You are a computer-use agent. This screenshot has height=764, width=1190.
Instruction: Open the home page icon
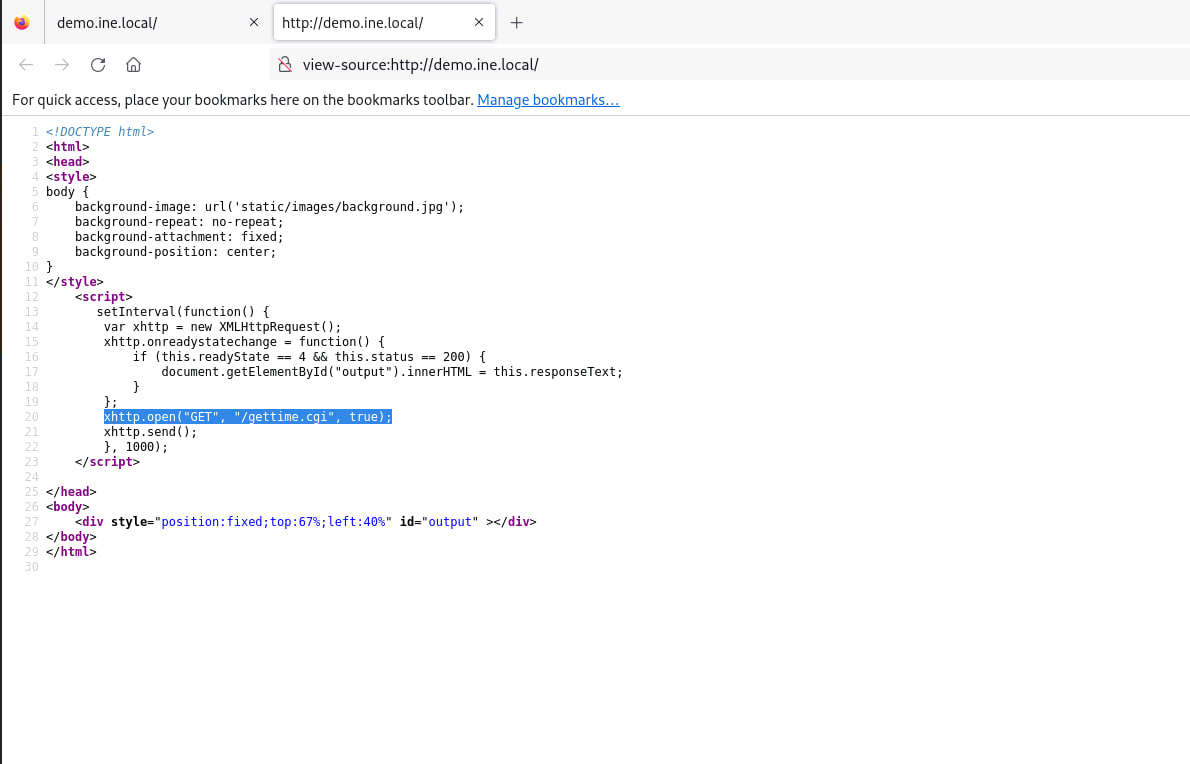[x=134, y=64]
